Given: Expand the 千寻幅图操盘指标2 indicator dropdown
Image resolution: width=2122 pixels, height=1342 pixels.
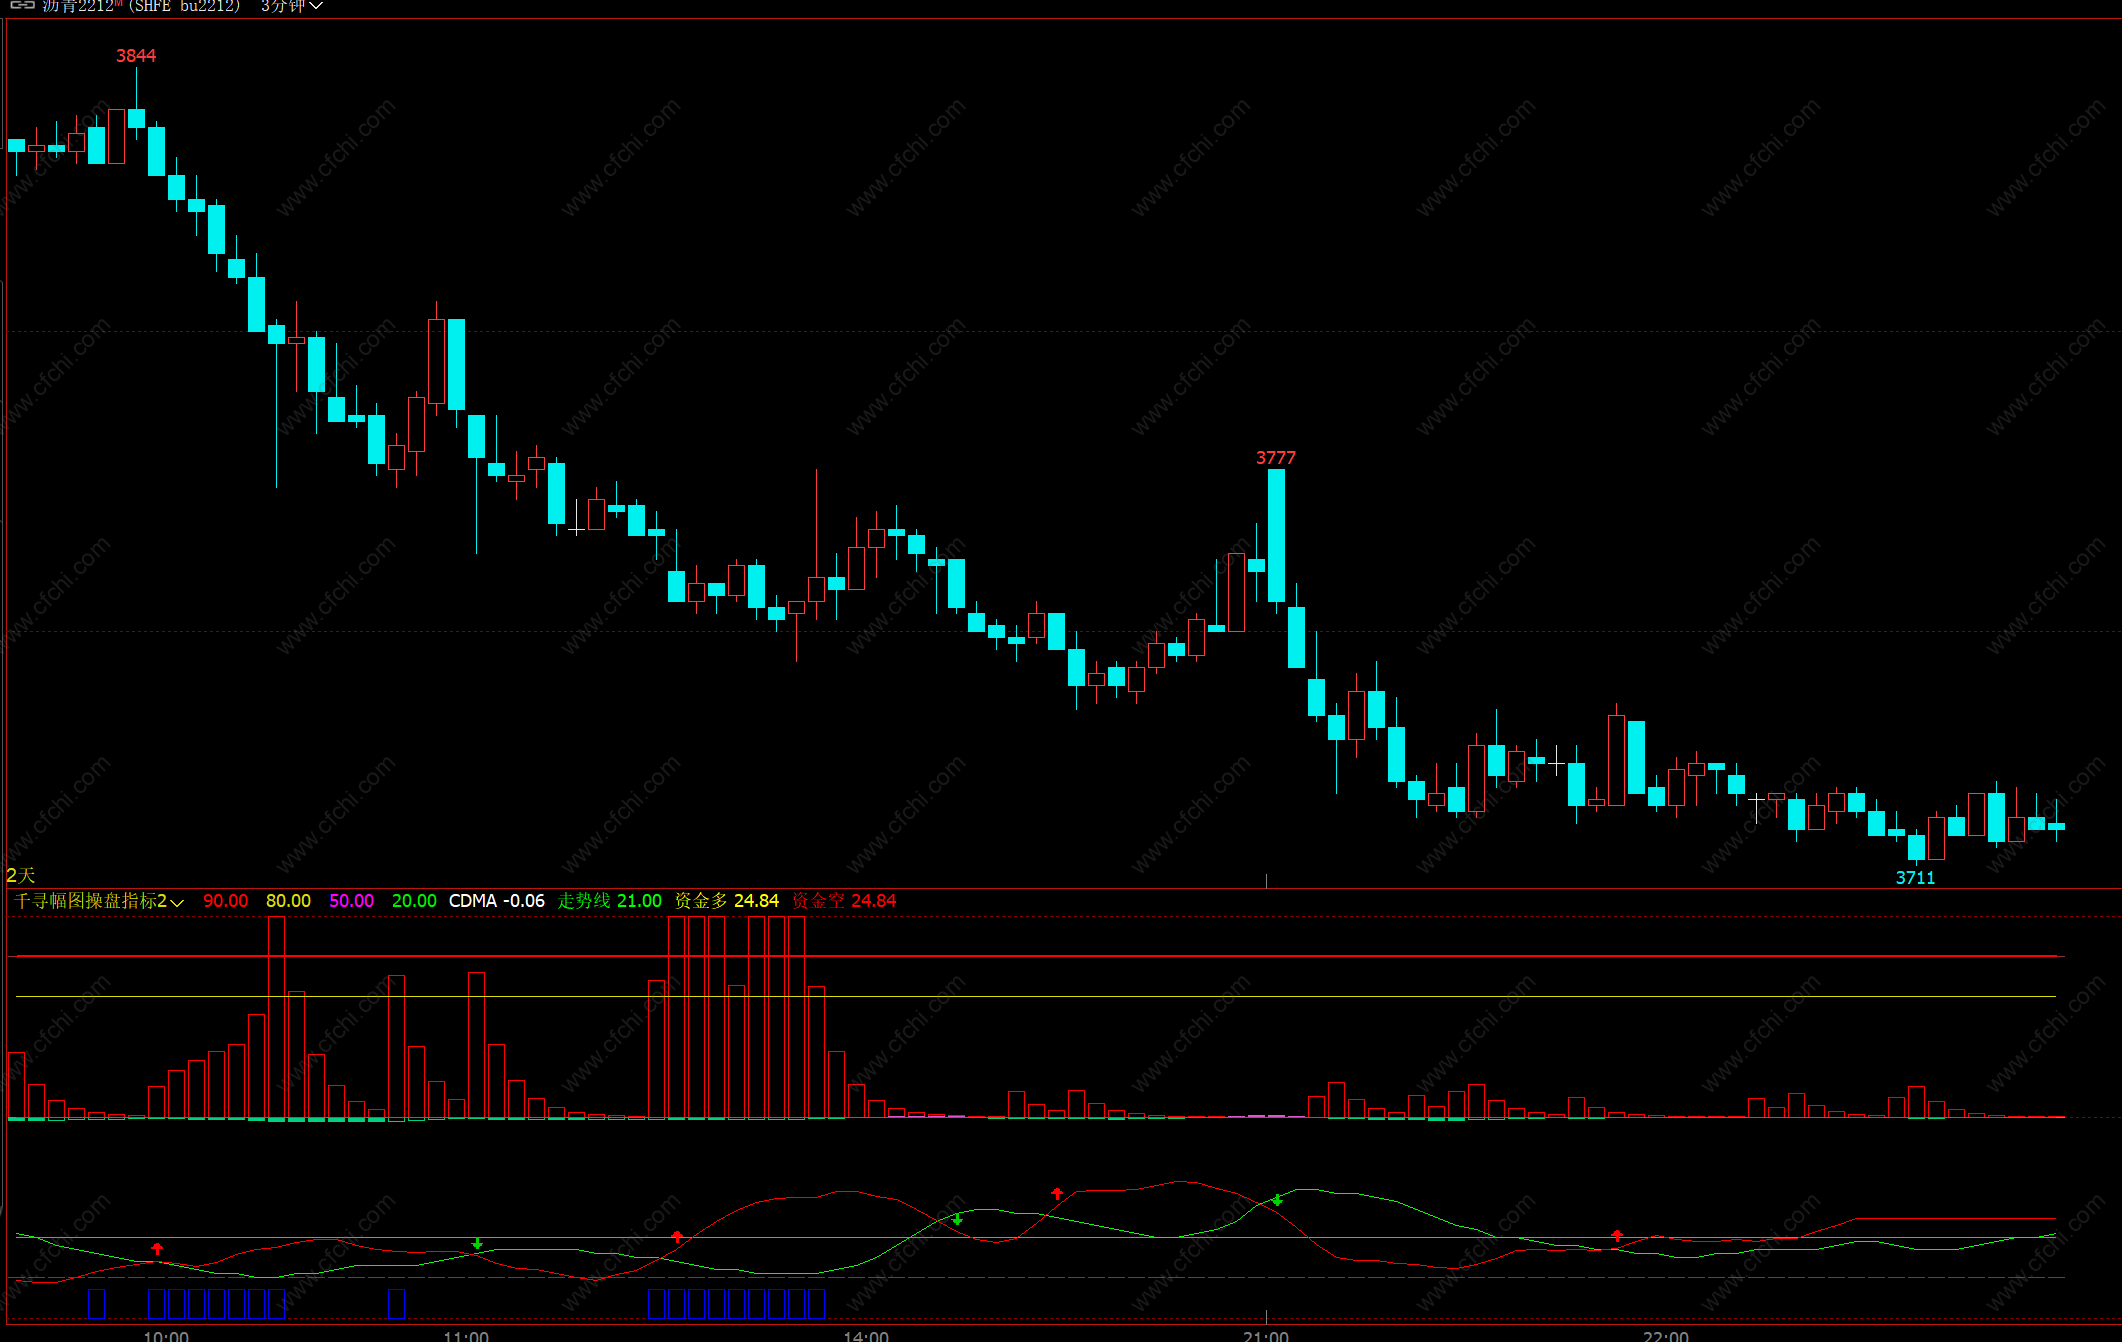Looking at the screenshot, I should pyautogui.click(x=177, y=902).
